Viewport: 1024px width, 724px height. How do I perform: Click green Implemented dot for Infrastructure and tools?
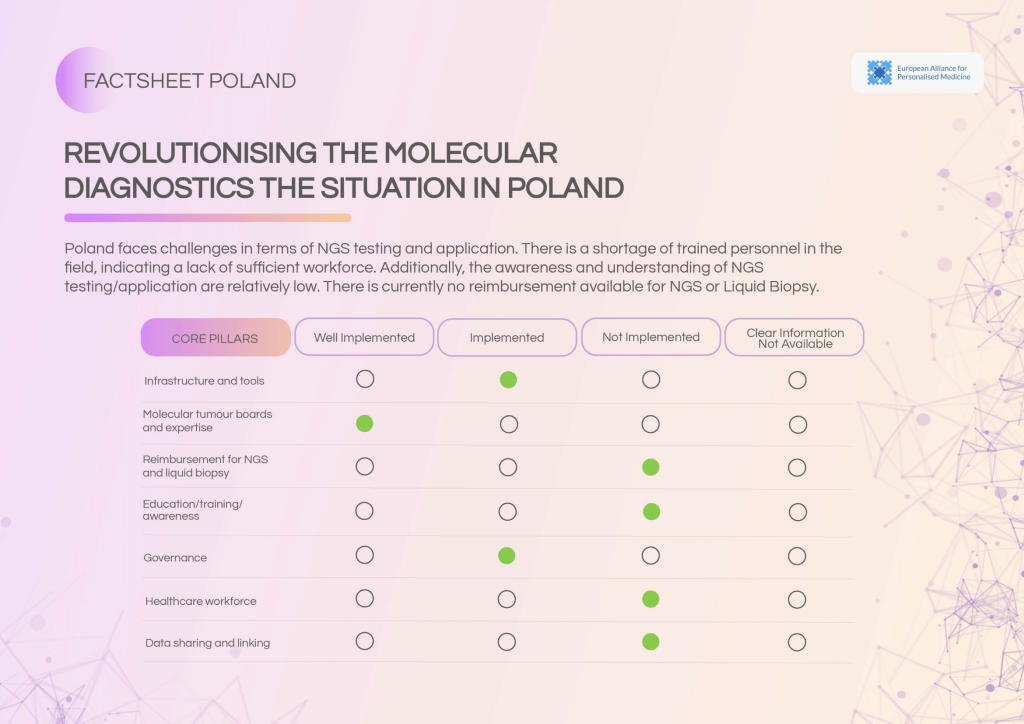click(x=508, y=380)
